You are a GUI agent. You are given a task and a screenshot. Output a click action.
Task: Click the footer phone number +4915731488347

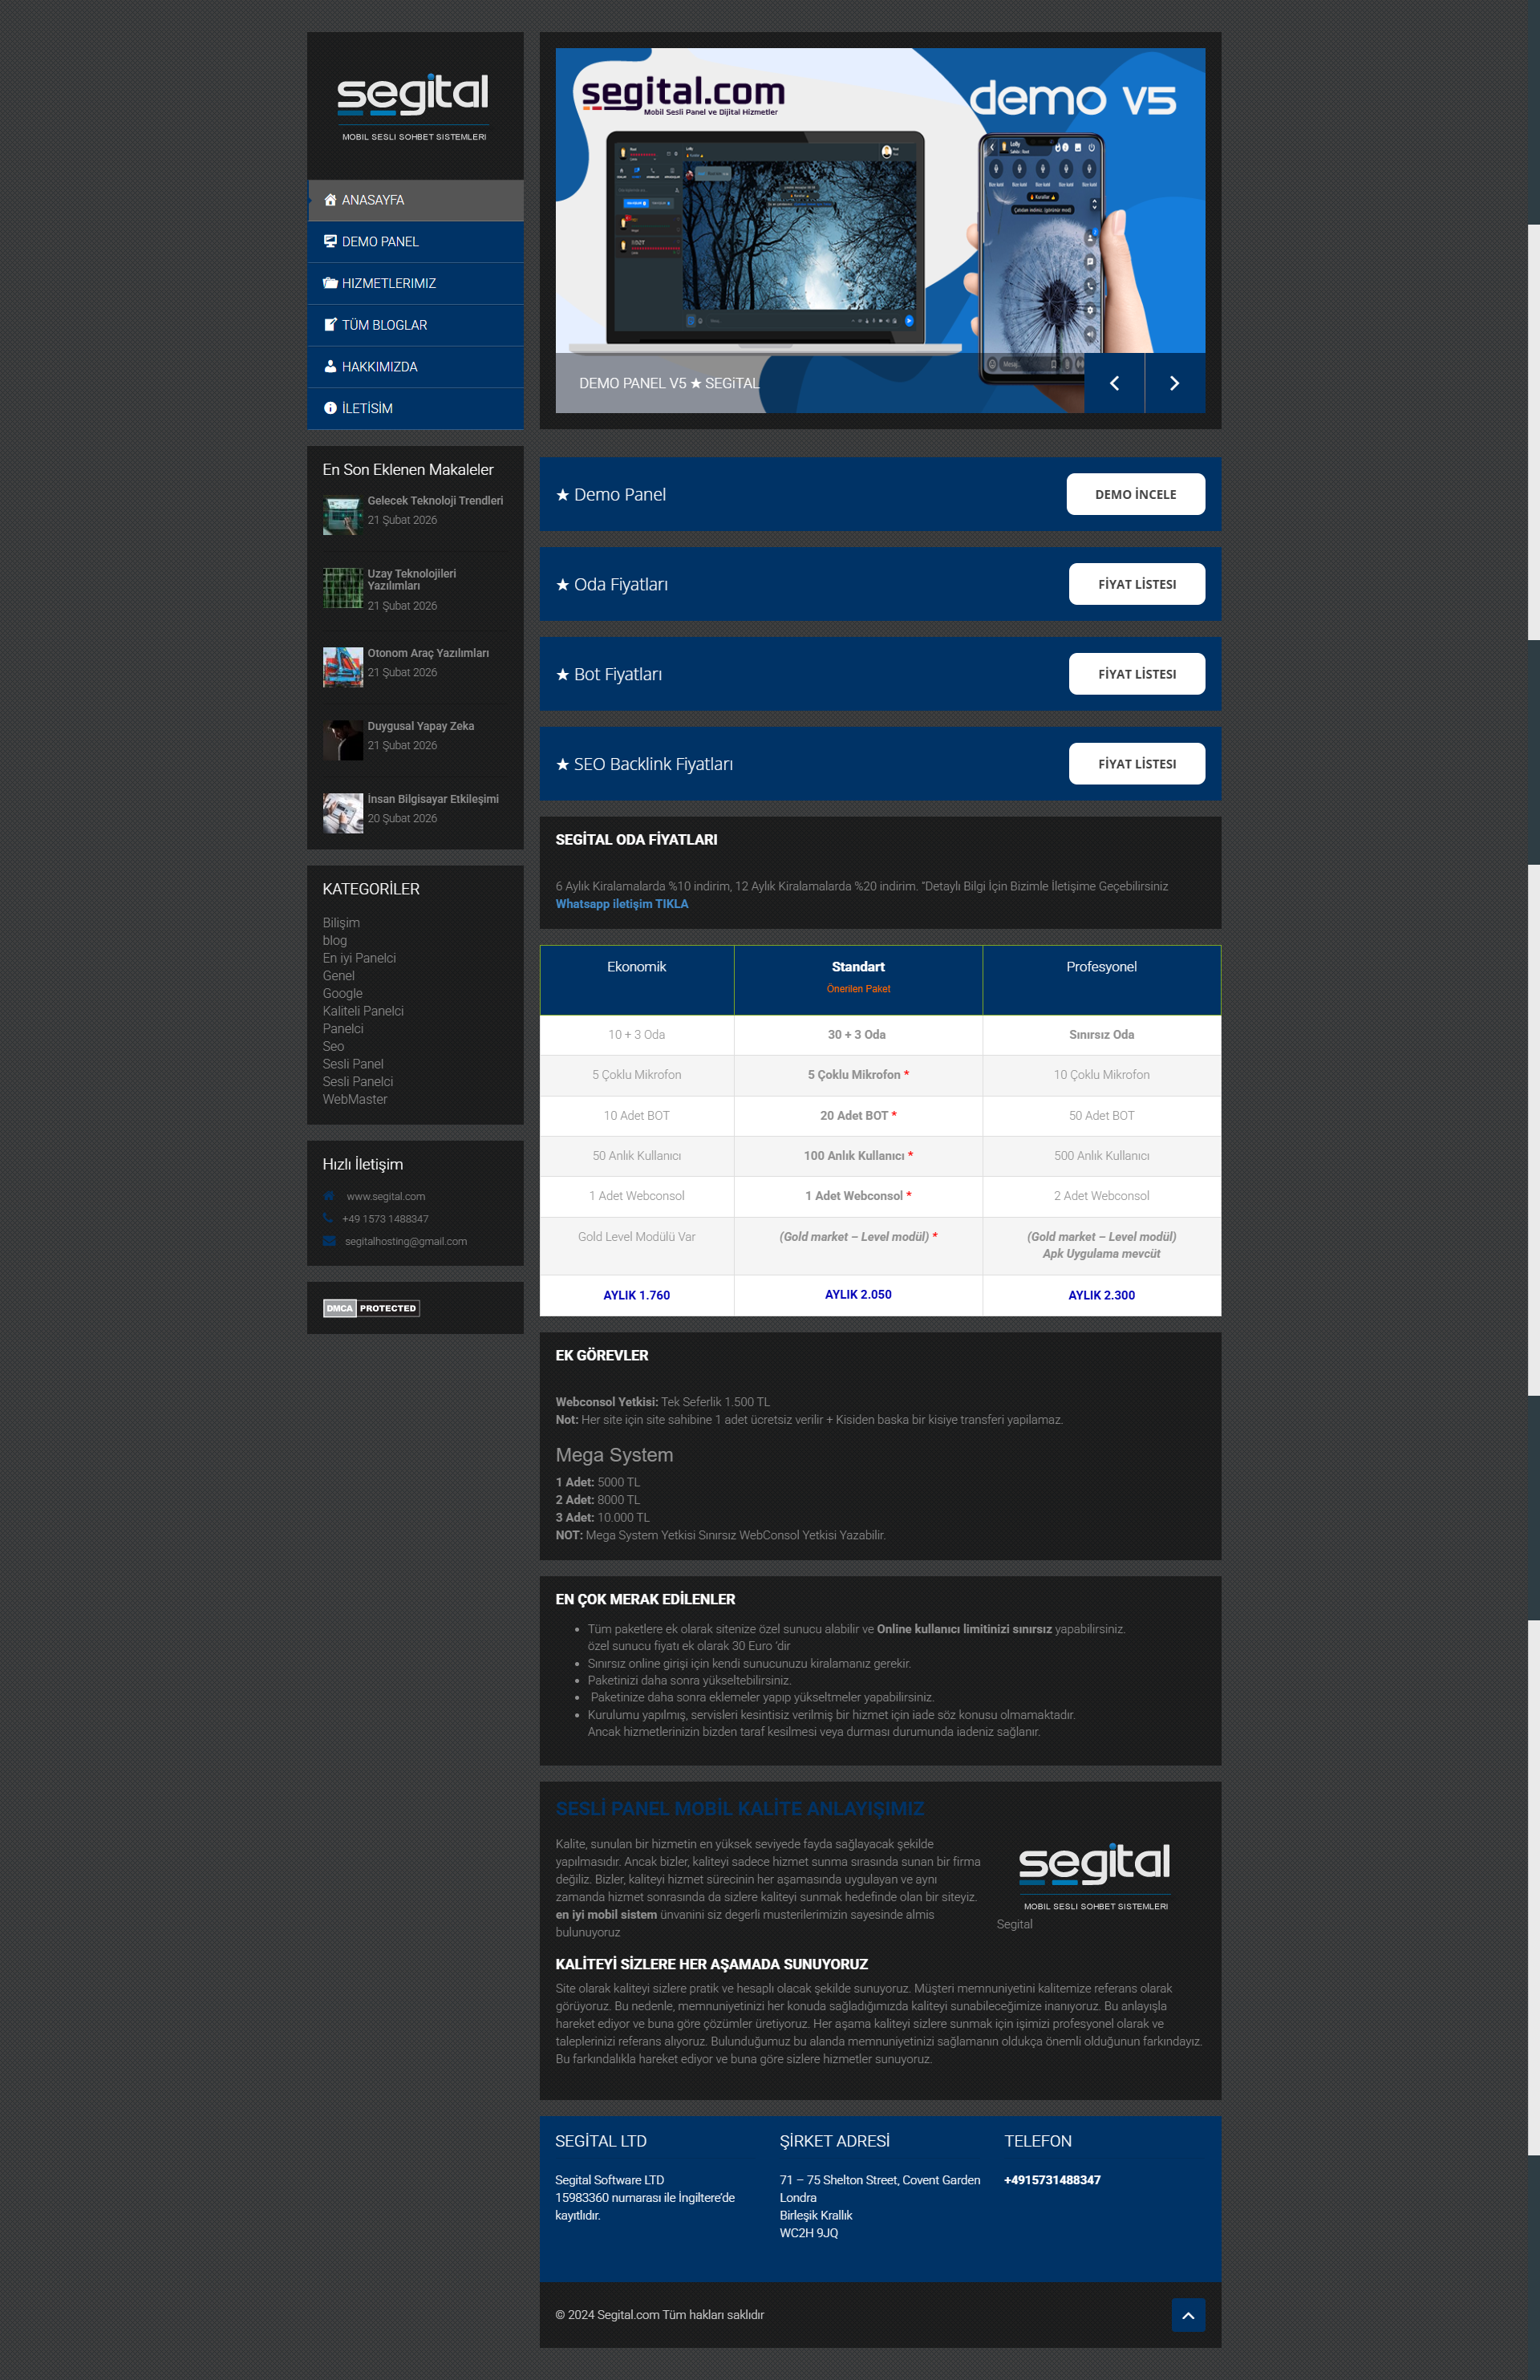tap(1052, 2180)
